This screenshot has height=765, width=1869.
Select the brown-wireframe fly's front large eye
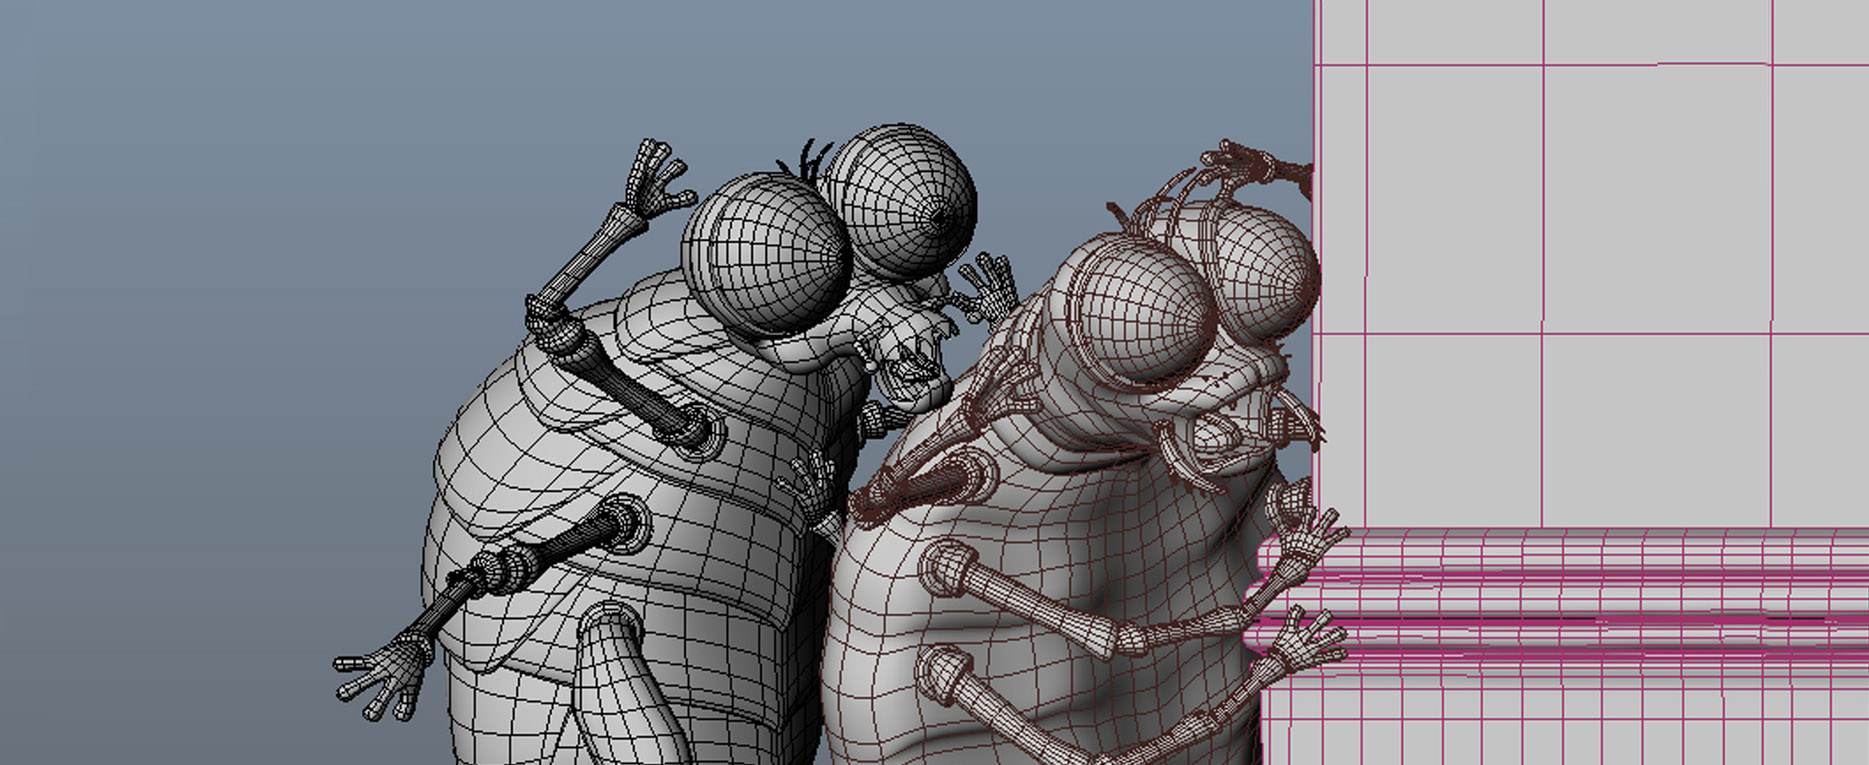click(1130, 310)
